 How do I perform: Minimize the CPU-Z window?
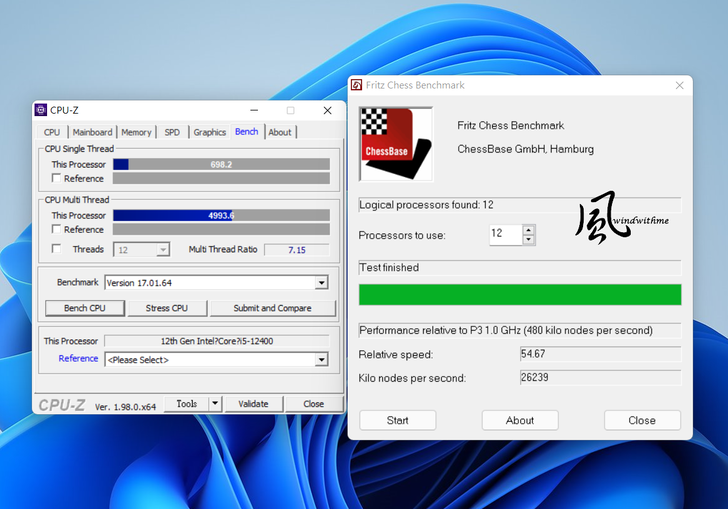coord(254,110)
